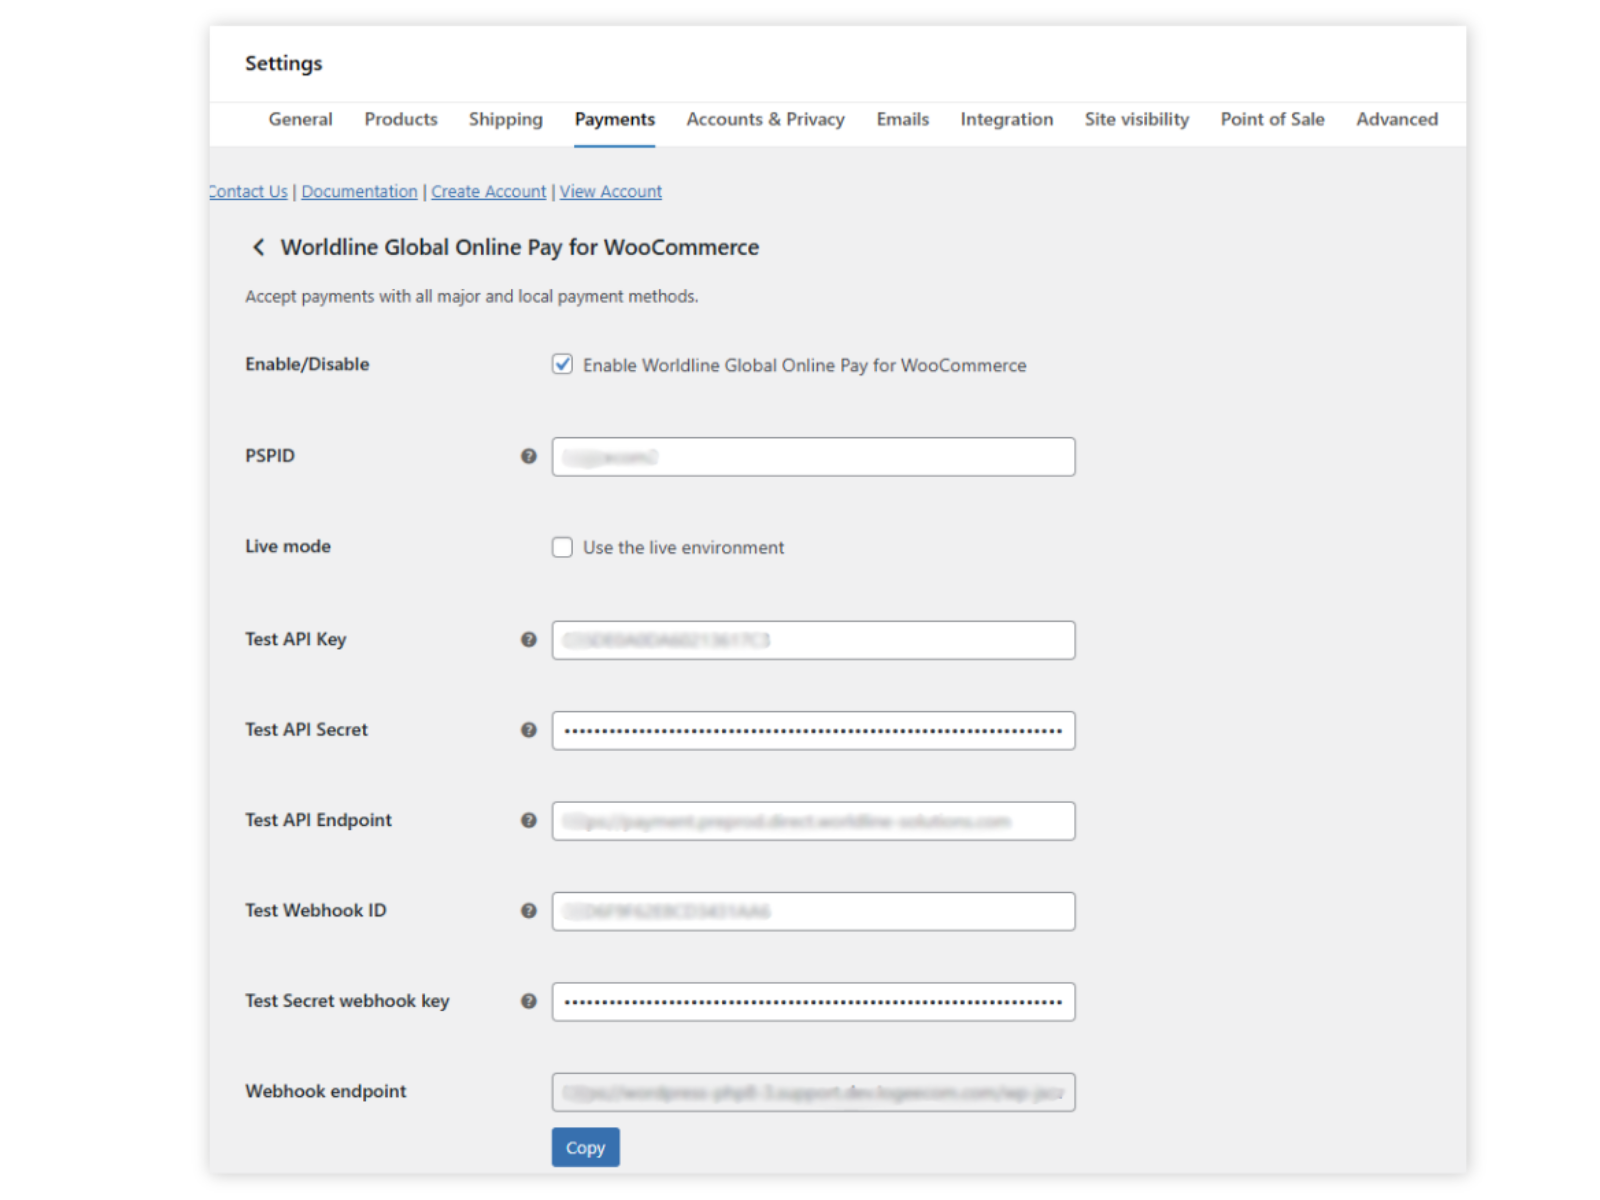Open the Test Secret webhook key help tooltip
The height and width of the screenshot is (1200, 1600).
coord(529,1001)
